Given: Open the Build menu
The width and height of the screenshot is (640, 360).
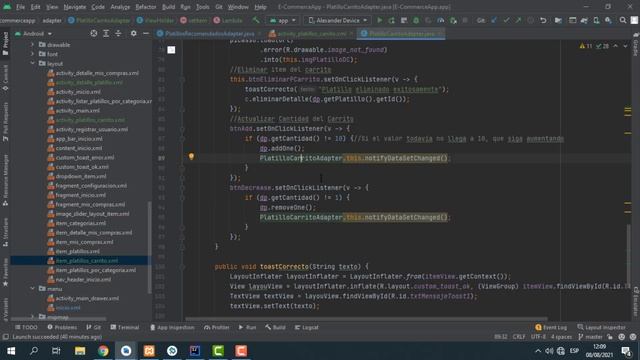Looking at the screenshot, I should 168,7.
